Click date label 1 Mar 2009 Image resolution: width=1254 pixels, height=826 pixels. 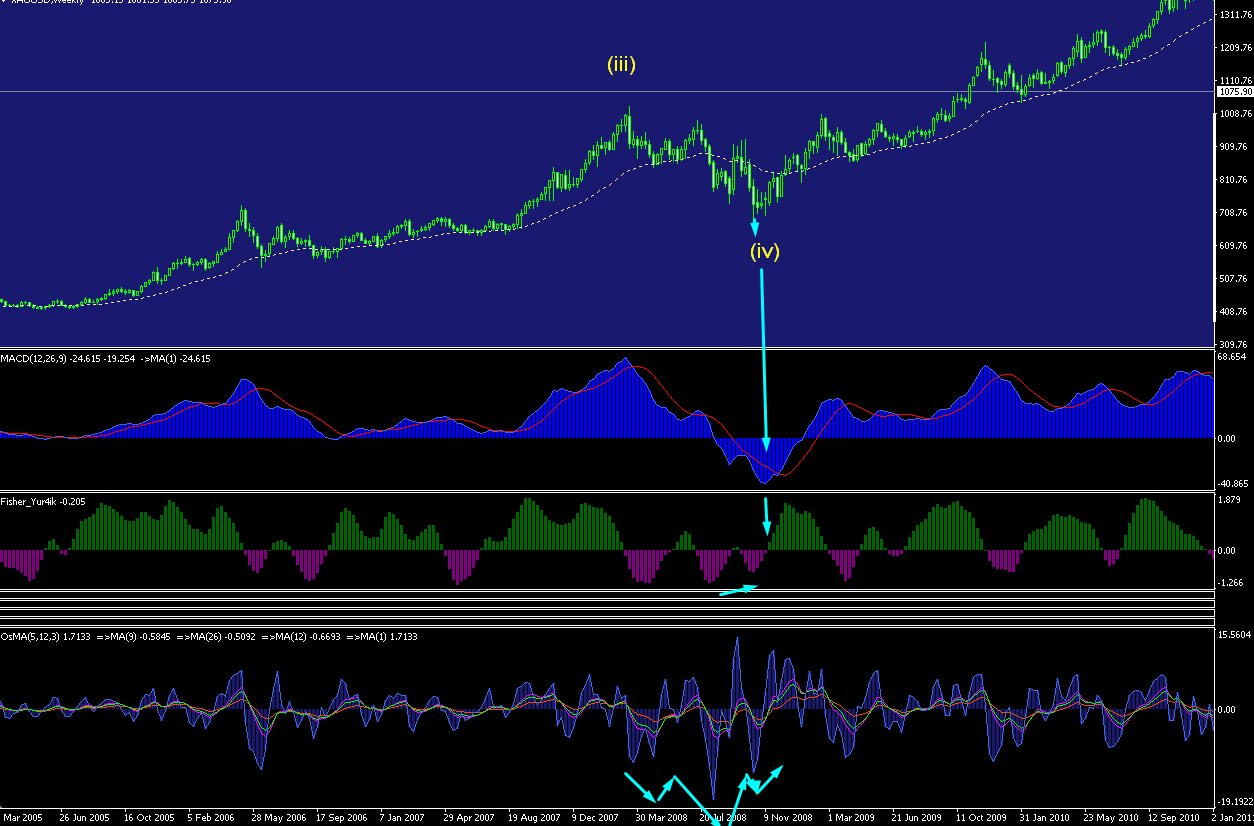[853, 818]
